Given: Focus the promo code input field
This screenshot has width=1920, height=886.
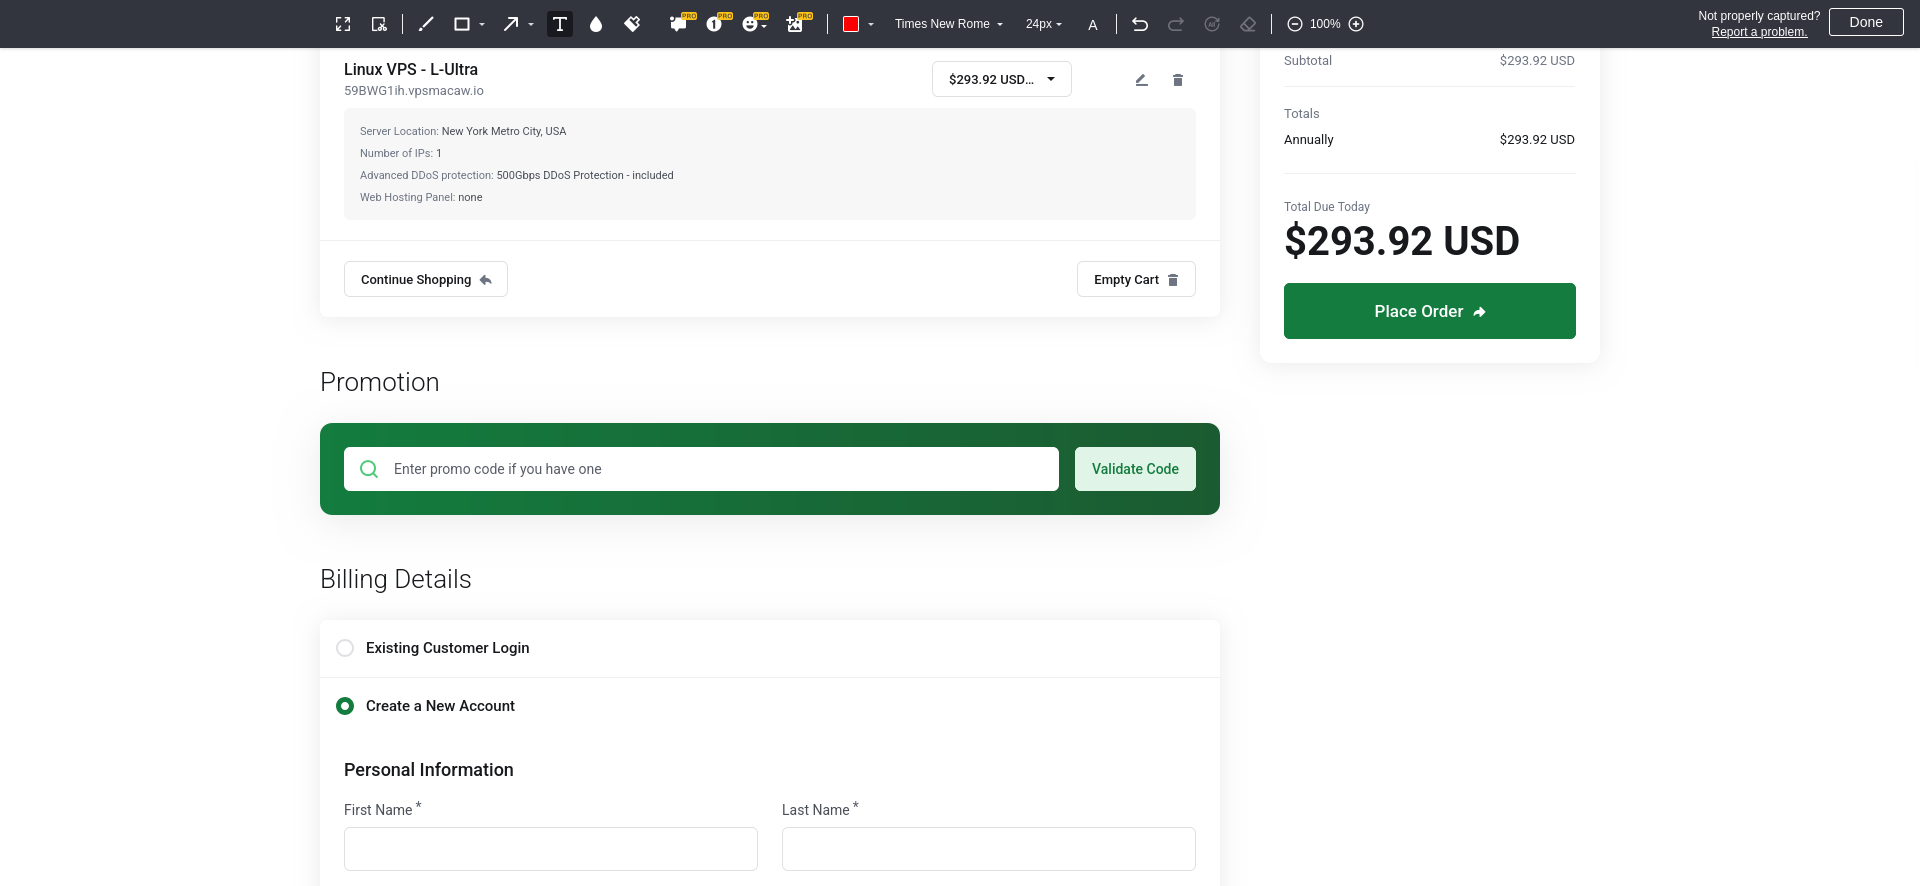Looking at the screenshot, I should click(x=701, y=469).
